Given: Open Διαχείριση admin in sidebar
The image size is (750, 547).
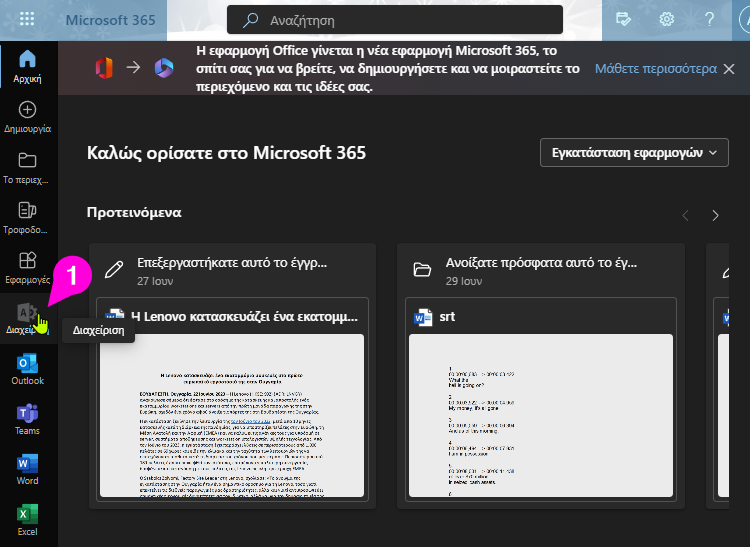Looking at the screenshot, I should (x=27, y=318).
